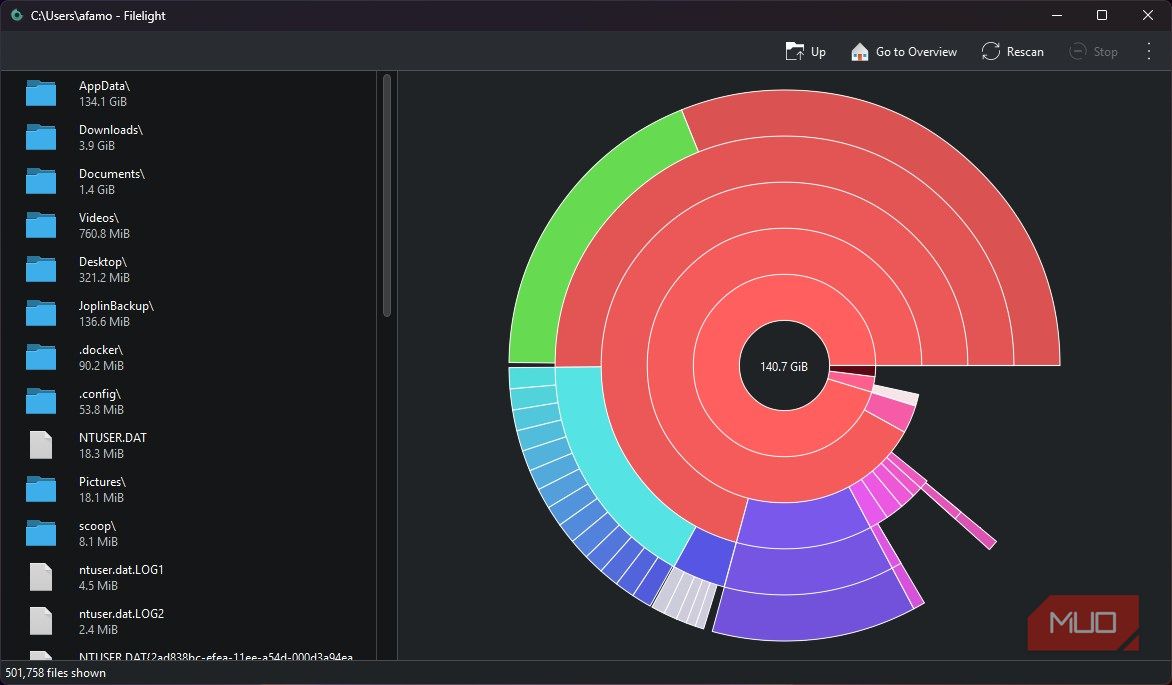Click the .docker folder icon
Image resolution: width=1172 pixels, height=685 pixels.
pos(41,357)
